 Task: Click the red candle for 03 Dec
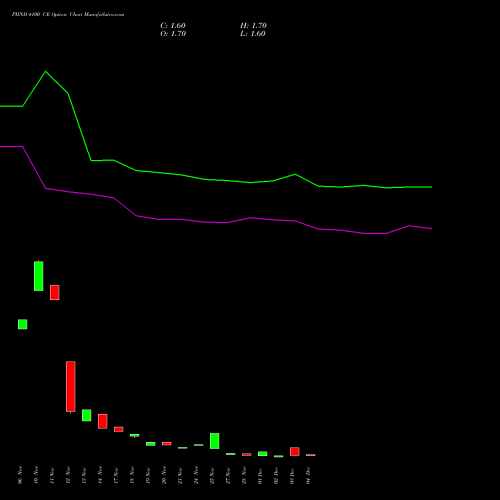click(x=295, y=452)
